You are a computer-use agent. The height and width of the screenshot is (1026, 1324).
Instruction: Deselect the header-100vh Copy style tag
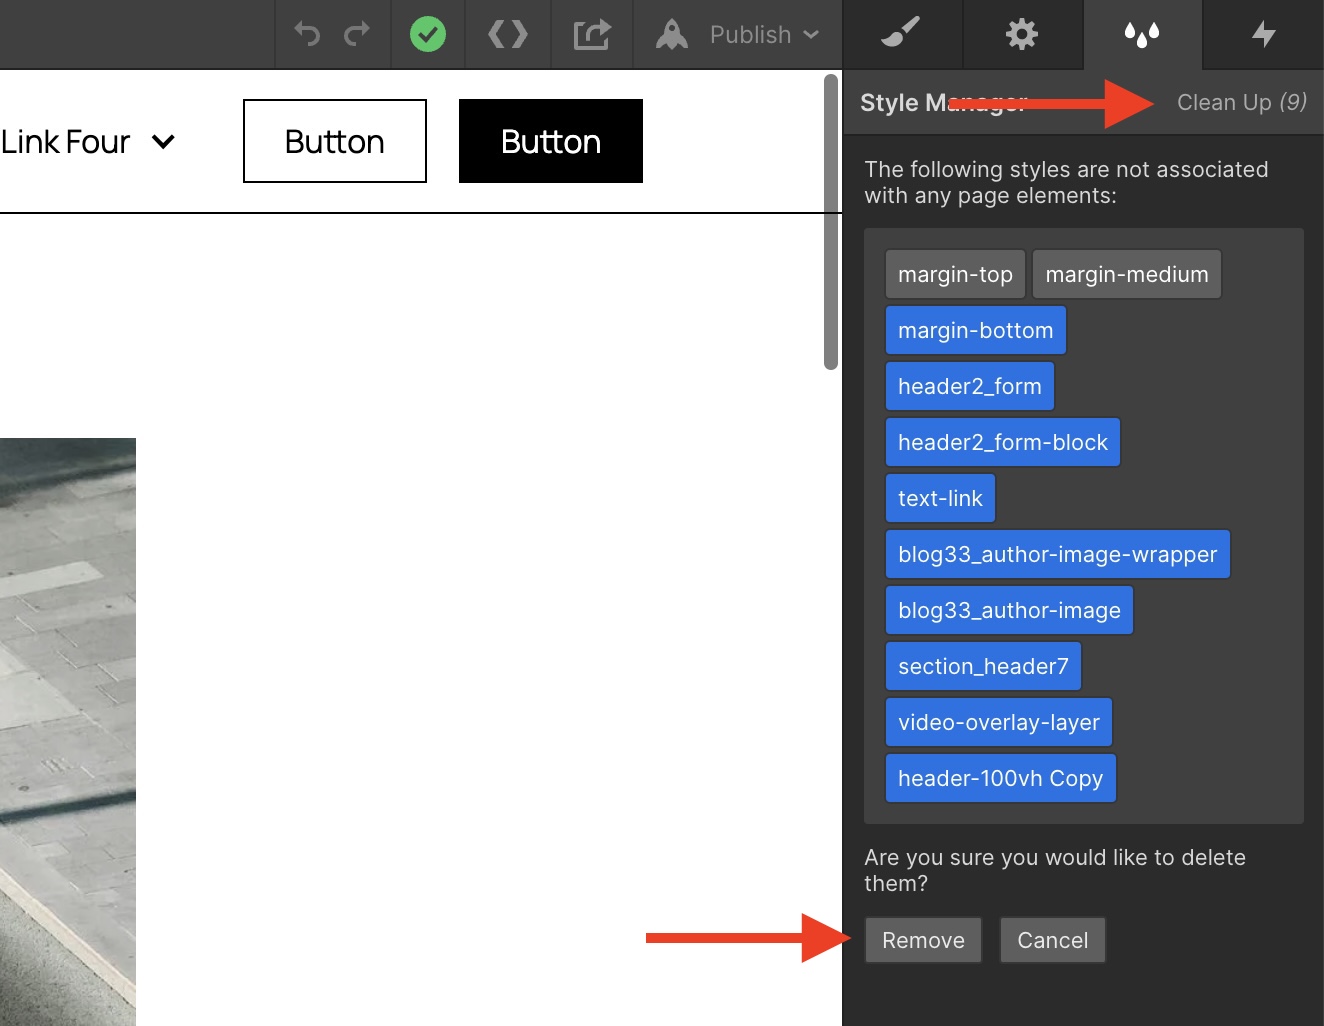tap(1000, 777)
